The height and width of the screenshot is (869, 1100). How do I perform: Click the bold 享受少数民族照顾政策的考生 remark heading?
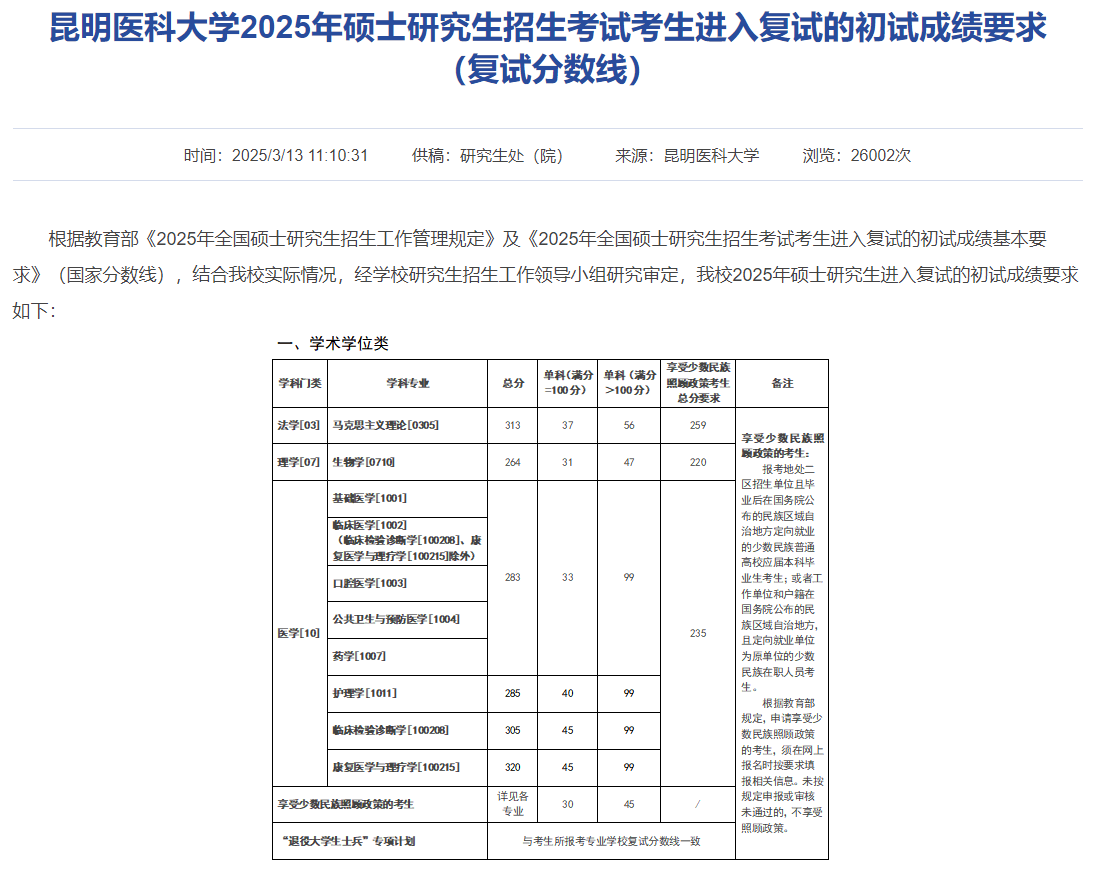[x=782, y=446]
